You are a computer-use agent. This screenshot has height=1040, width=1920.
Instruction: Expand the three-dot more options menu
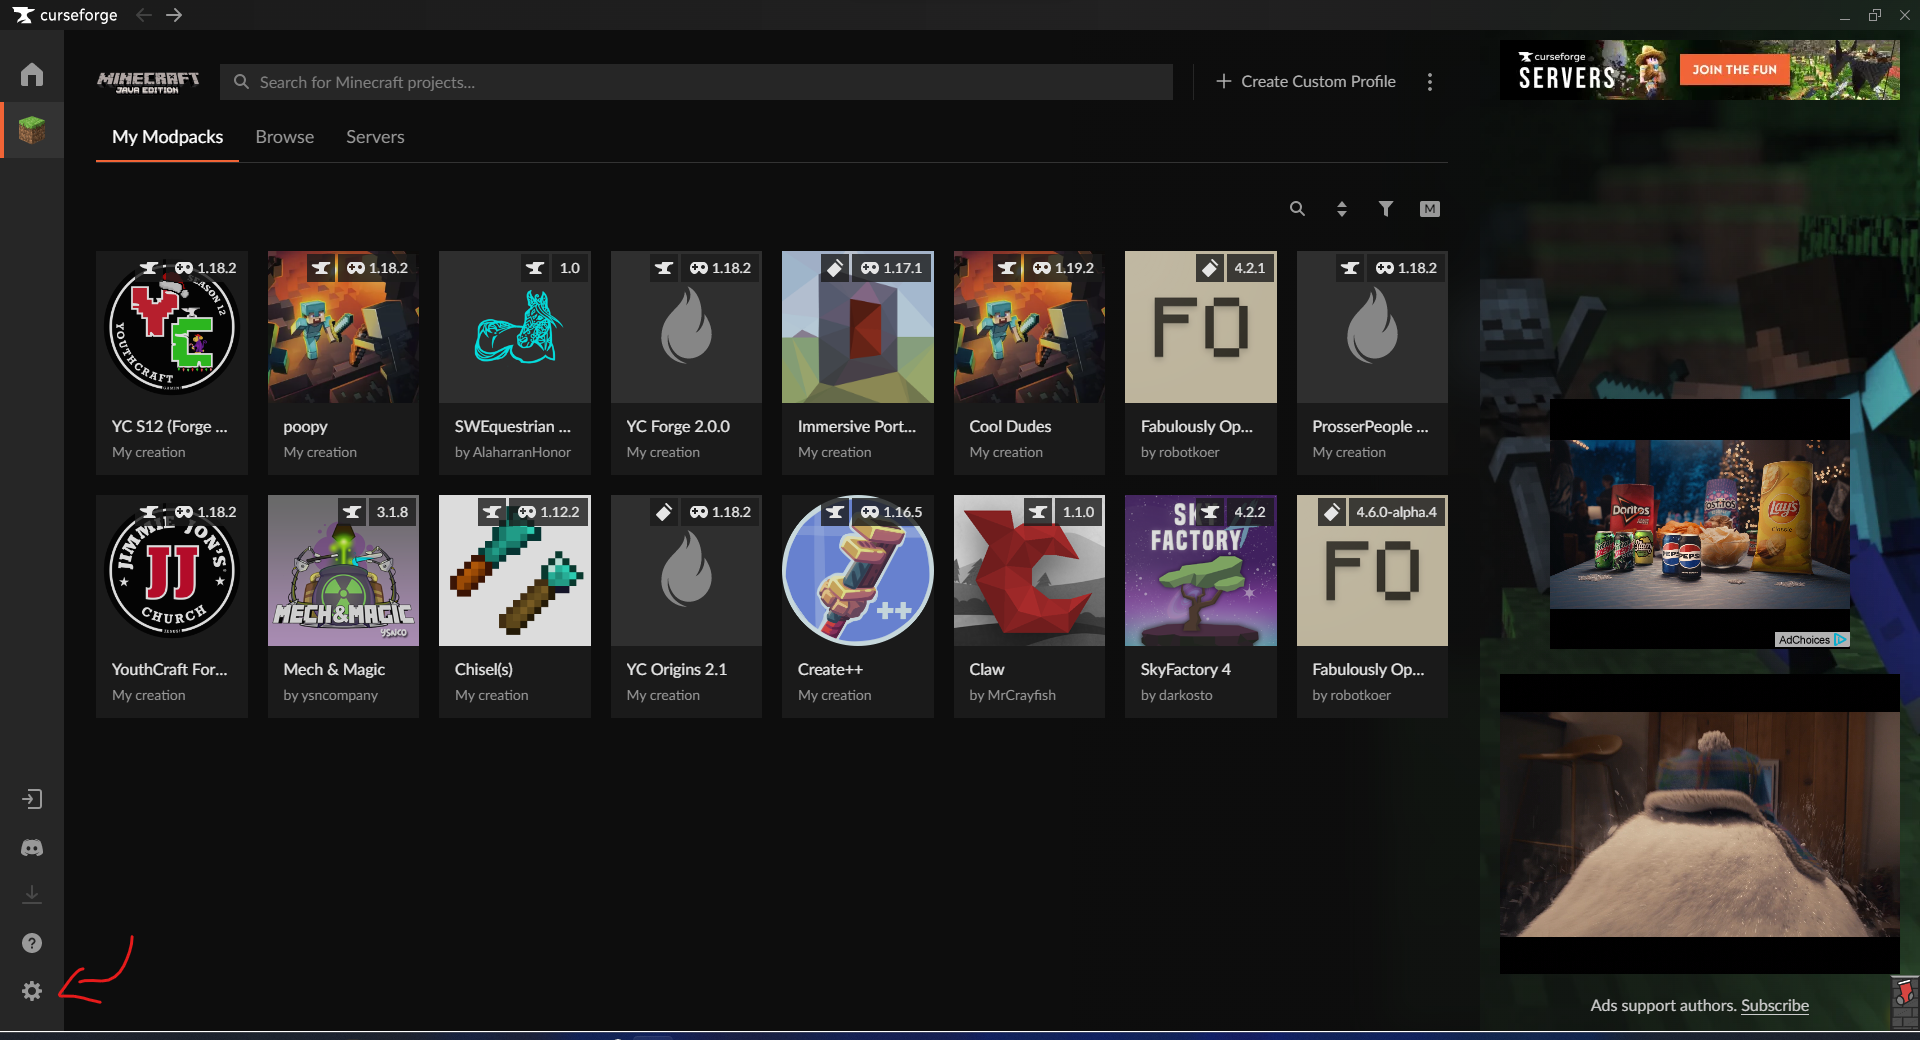tap(1430, 82)
